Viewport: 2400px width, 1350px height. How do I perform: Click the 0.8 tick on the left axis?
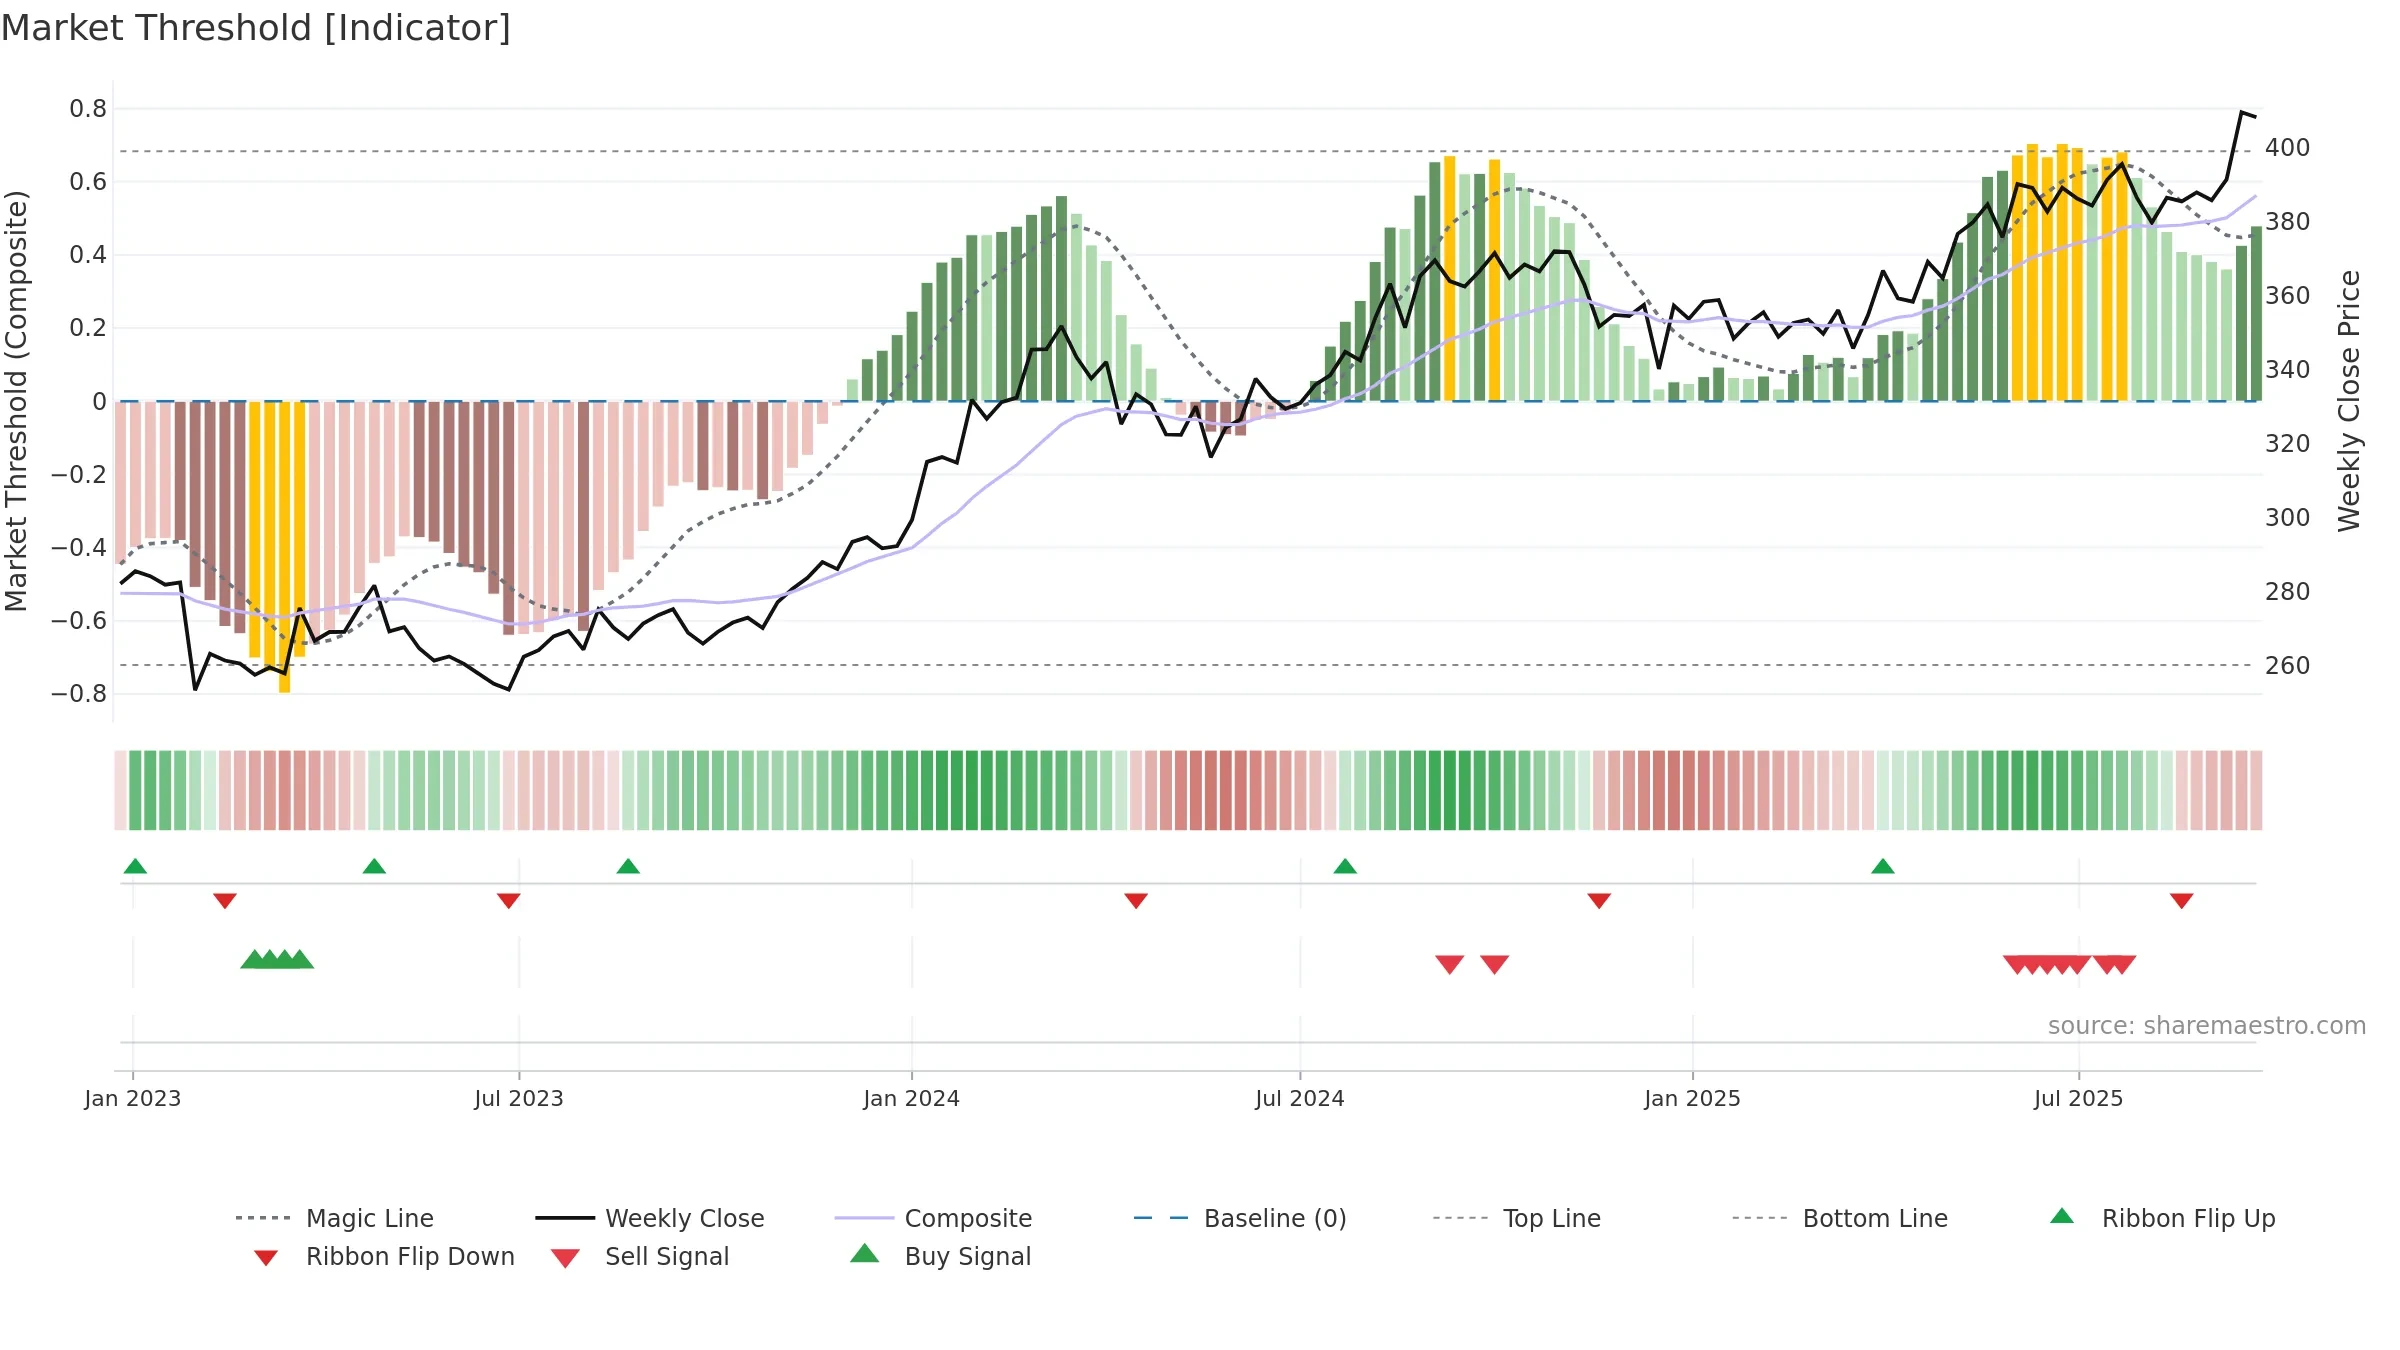pos(88,109)
